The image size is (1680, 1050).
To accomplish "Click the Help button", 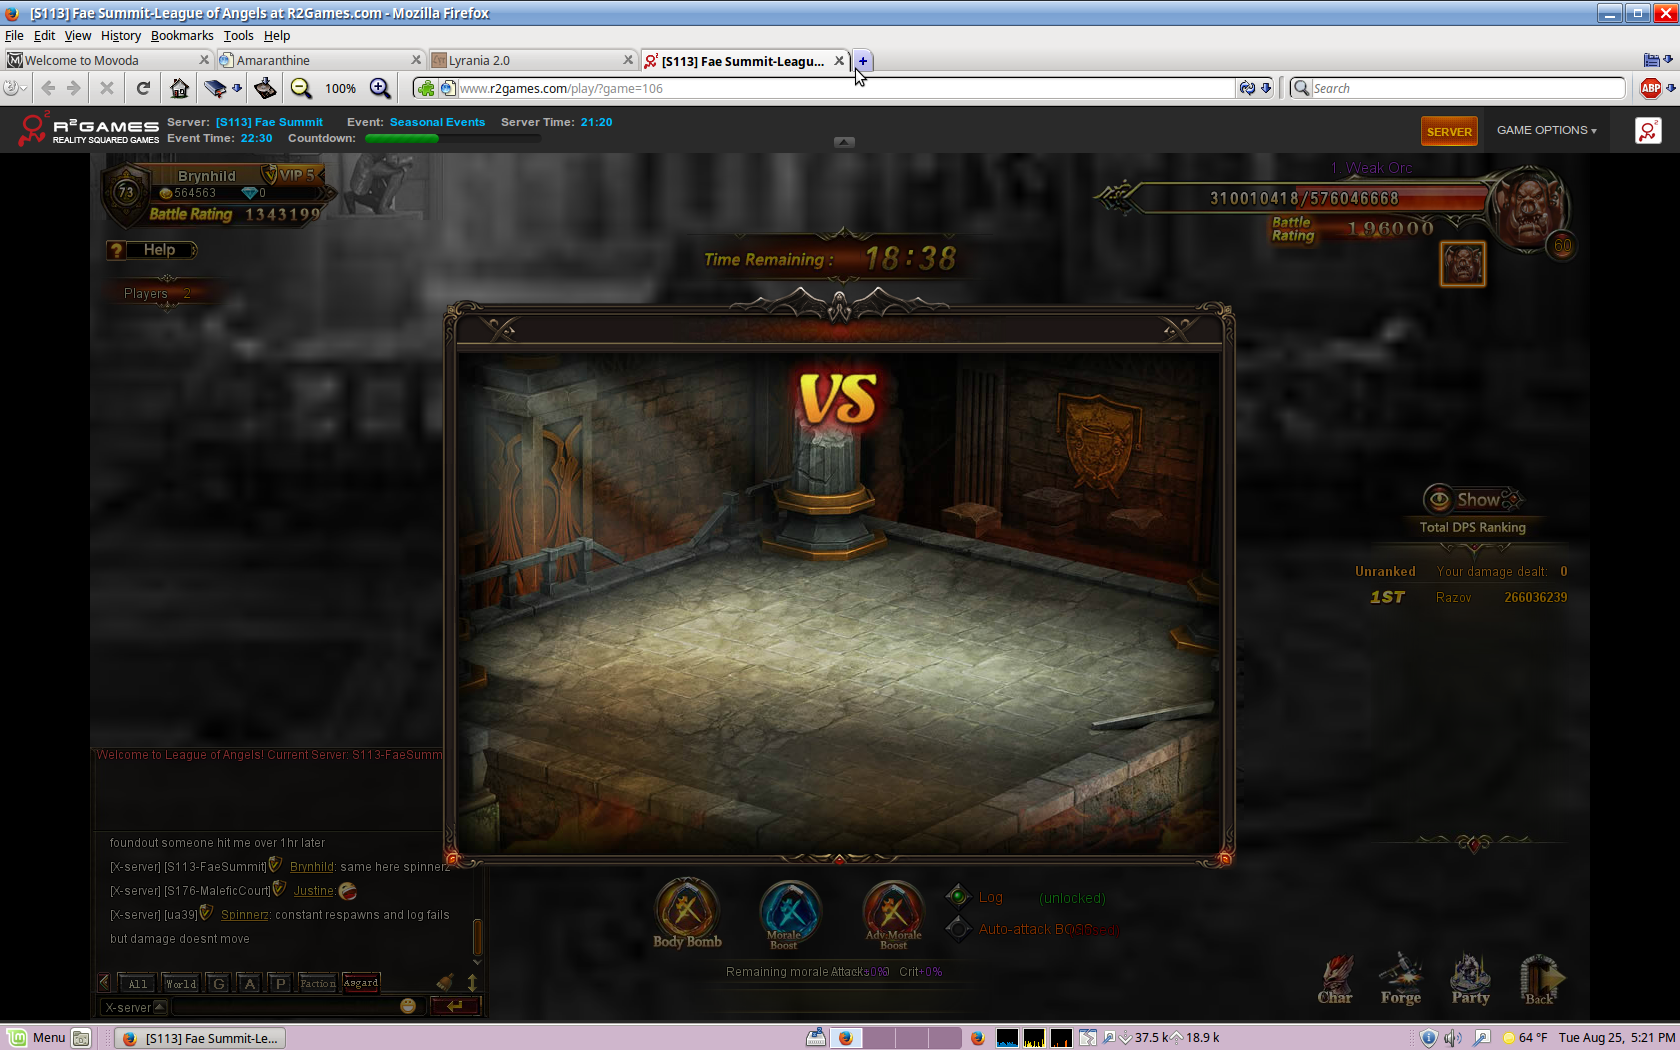I will pos(152,250).
